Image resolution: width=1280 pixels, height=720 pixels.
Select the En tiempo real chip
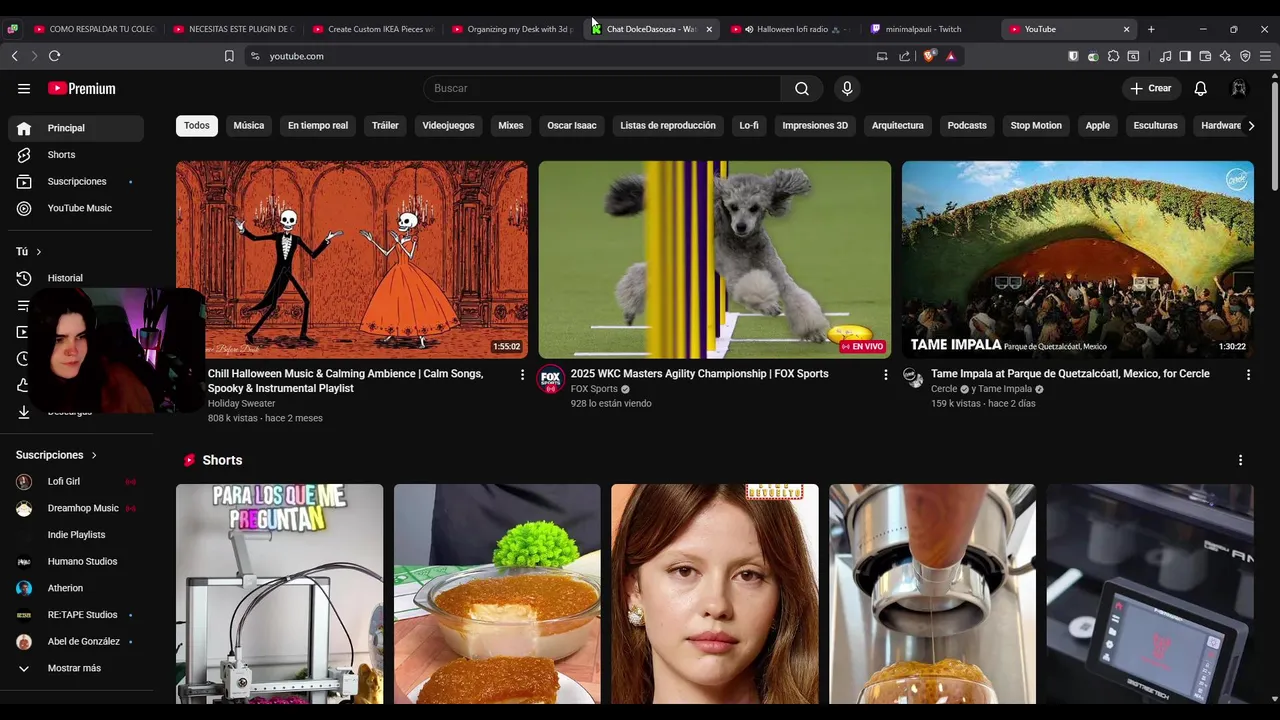318,126
